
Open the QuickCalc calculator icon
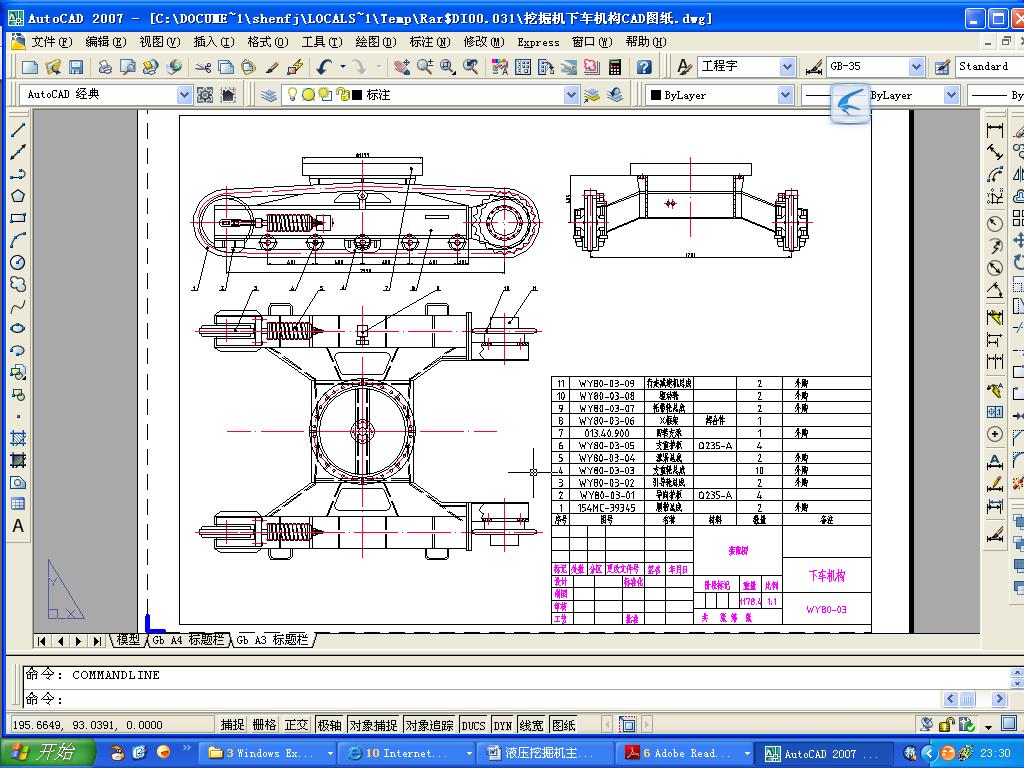click(x=615, y=67)
